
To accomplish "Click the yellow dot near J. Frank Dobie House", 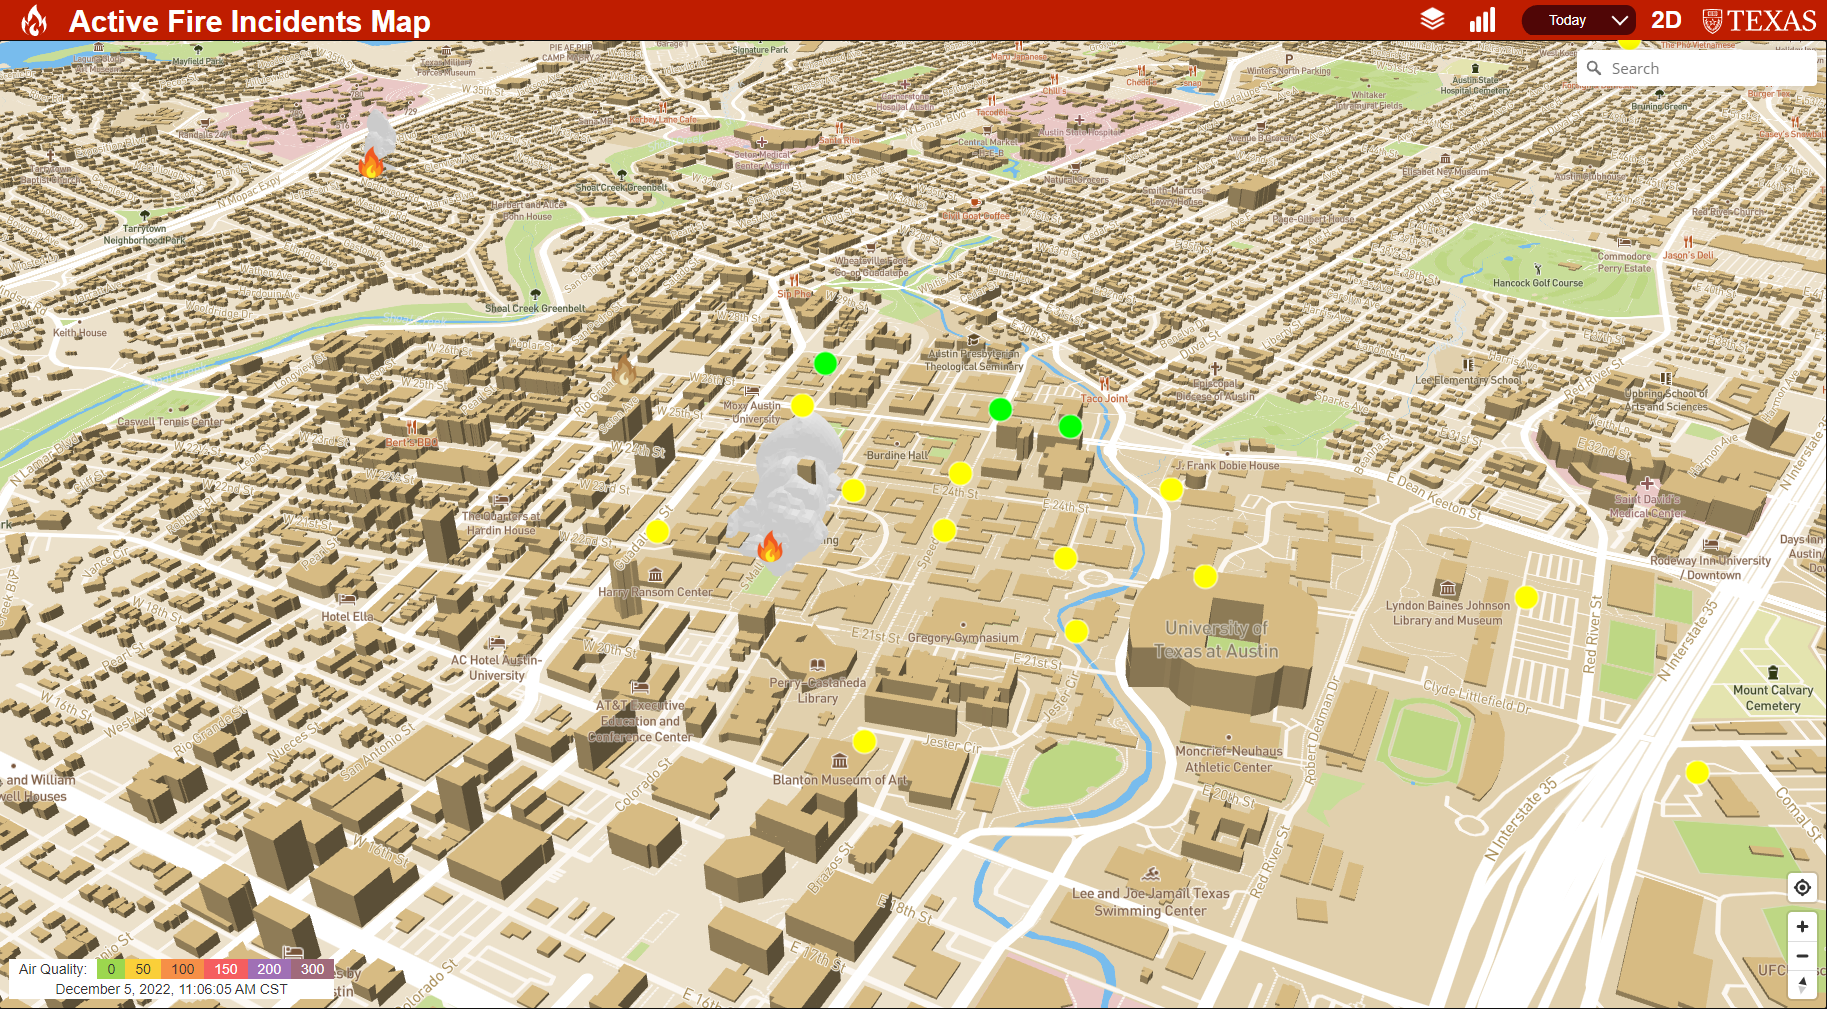I will tap(1171, 489).
